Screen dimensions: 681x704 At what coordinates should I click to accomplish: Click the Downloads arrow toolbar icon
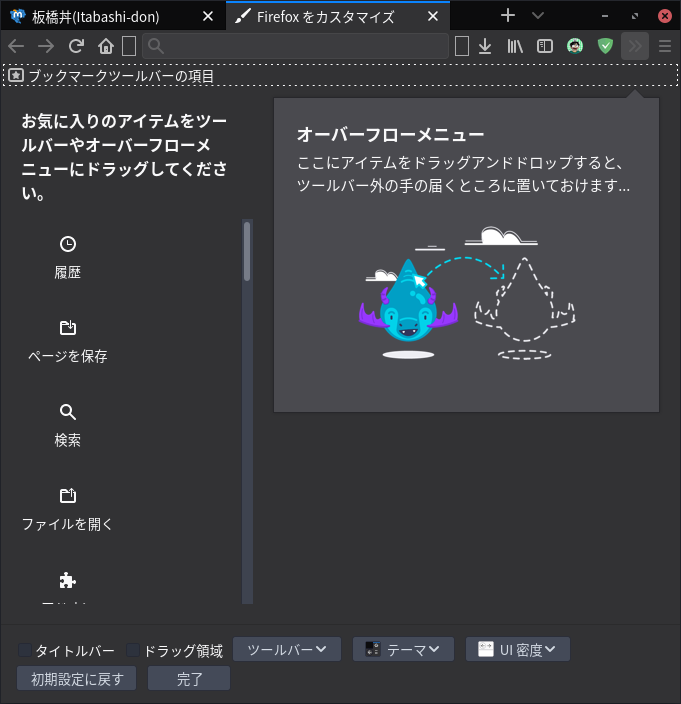pyautogui.click(x=485, y=46)
